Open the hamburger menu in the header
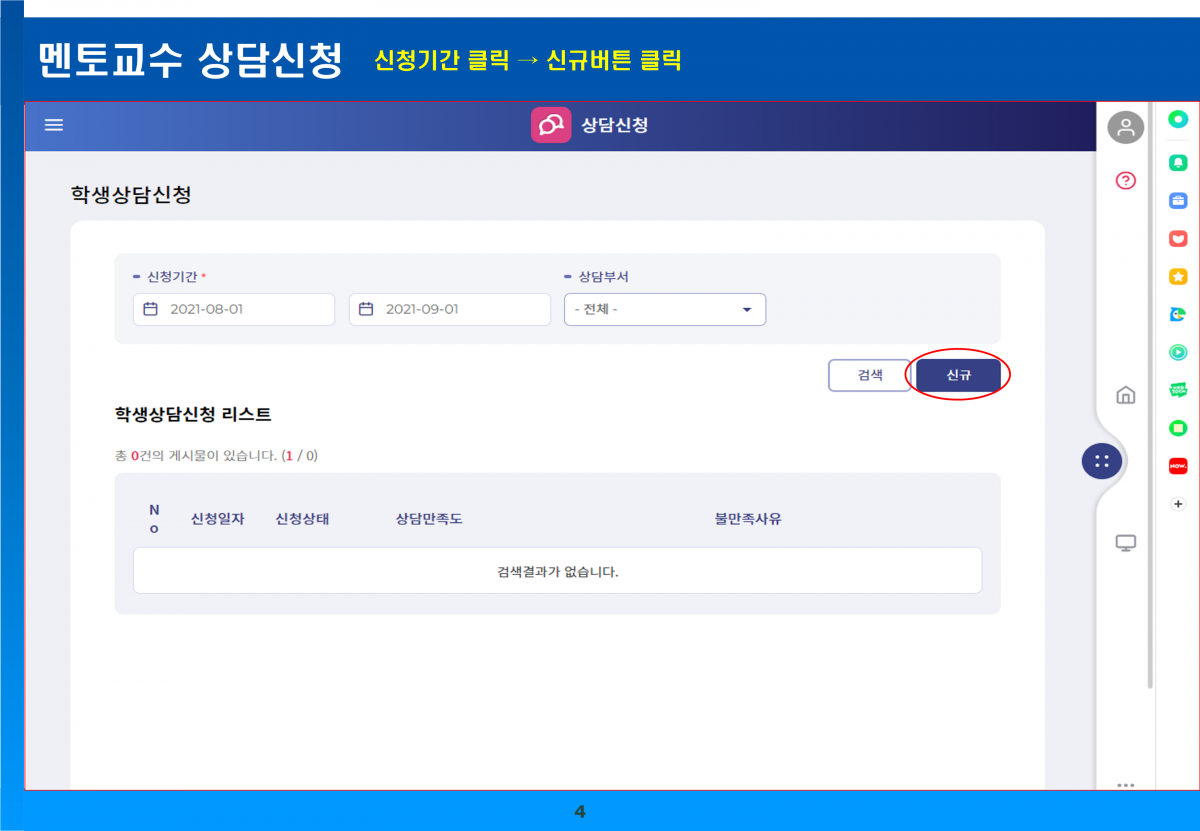1200x831 pixels. click(x=54, y=125)
